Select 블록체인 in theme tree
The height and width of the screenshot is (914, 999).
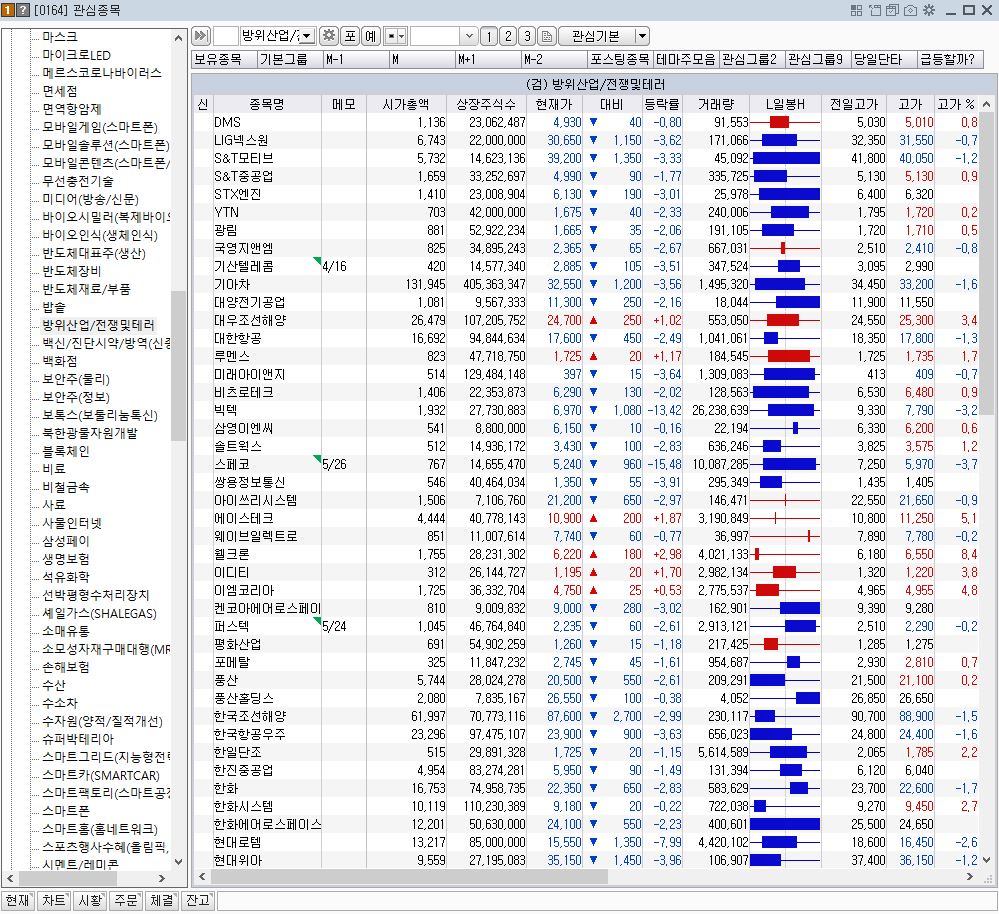[66, 451]
